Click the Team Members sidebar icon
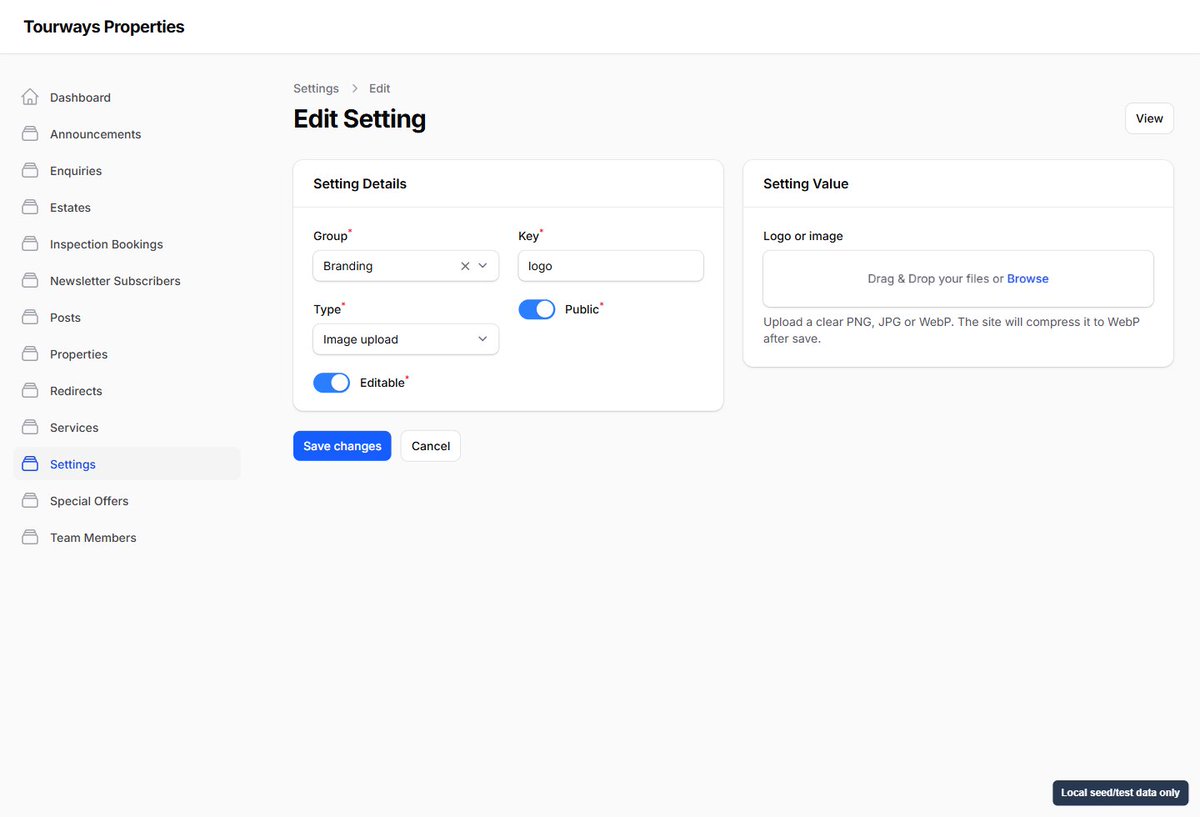This screenshot has height=817, width=1200. coord(30,537)
